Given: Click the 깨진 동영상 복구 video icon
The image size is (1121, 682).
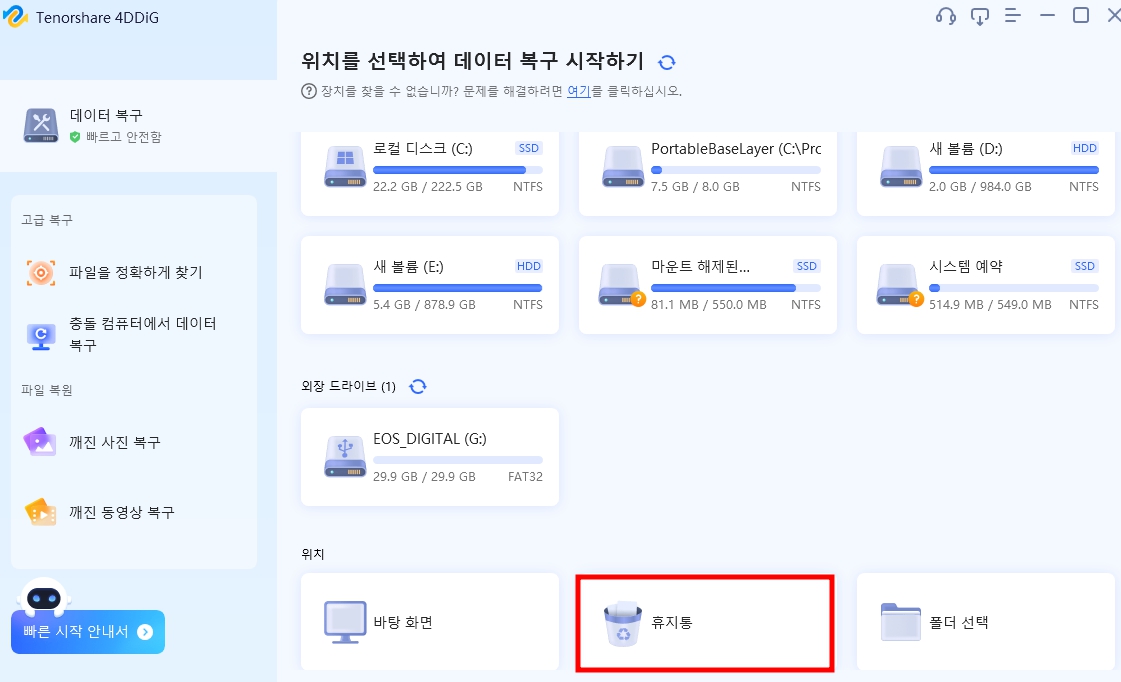Looking at the screenshot, I should pos(40,512).
